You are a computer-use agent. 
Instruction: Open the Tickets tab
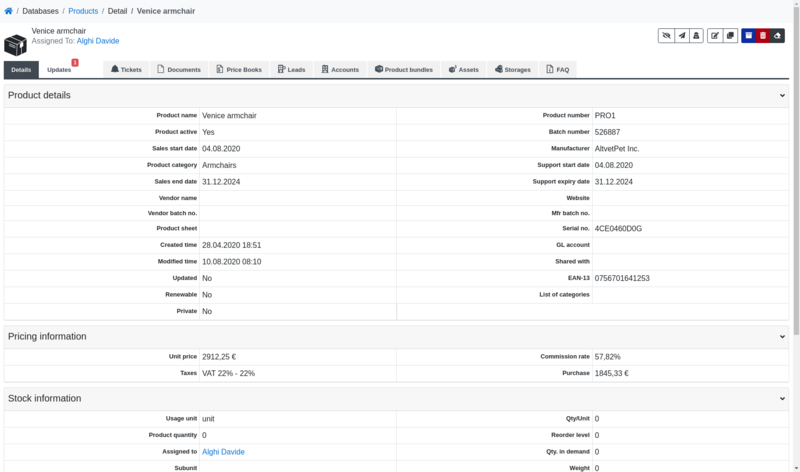tap(126, 70)
